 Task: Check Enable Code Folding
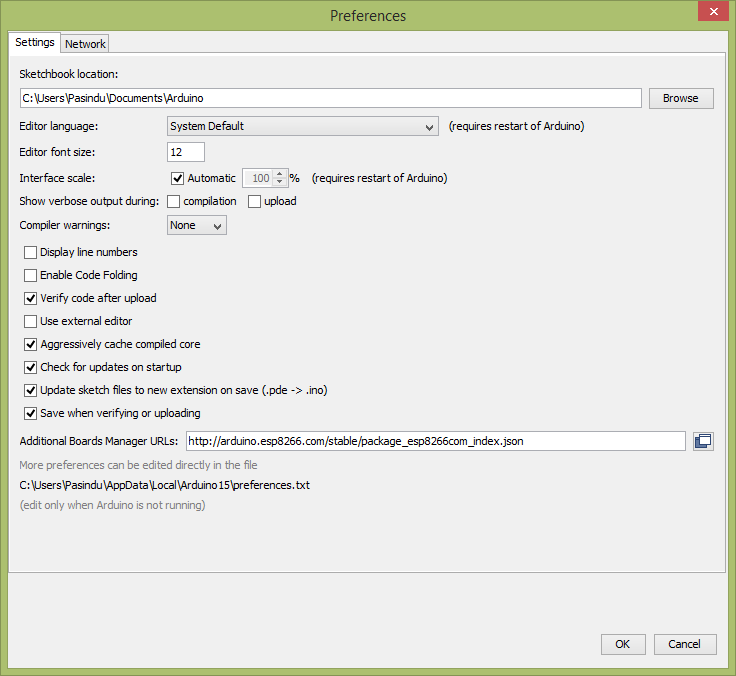coord(31,276)
